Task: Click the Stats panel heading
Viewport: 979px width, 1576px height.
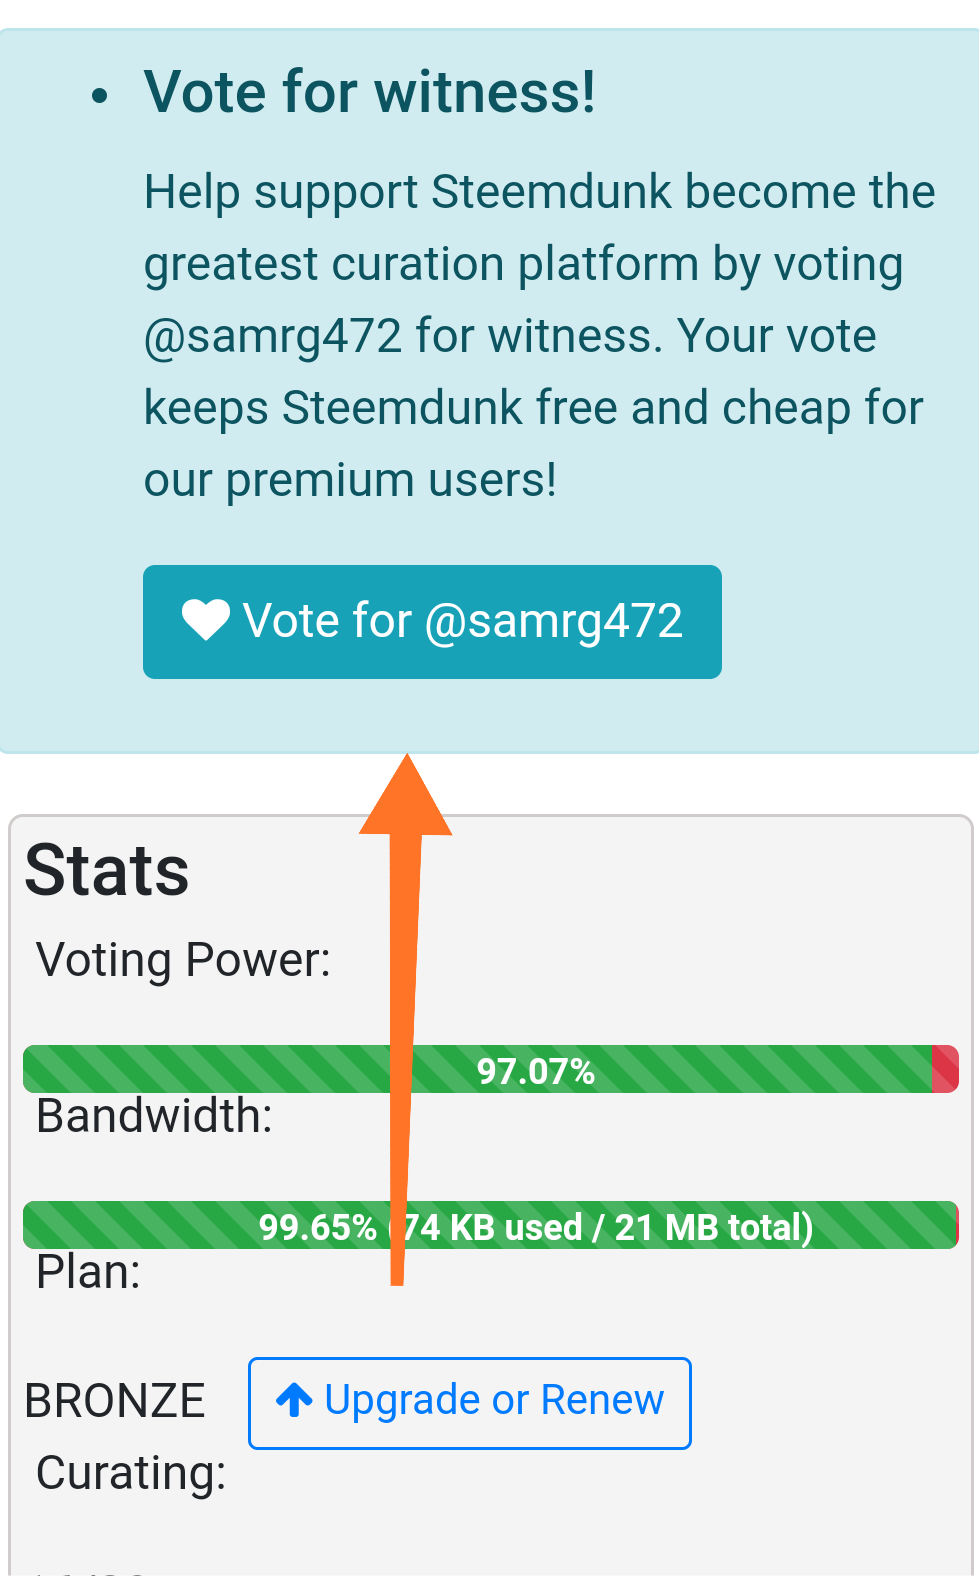Action: 107,870
